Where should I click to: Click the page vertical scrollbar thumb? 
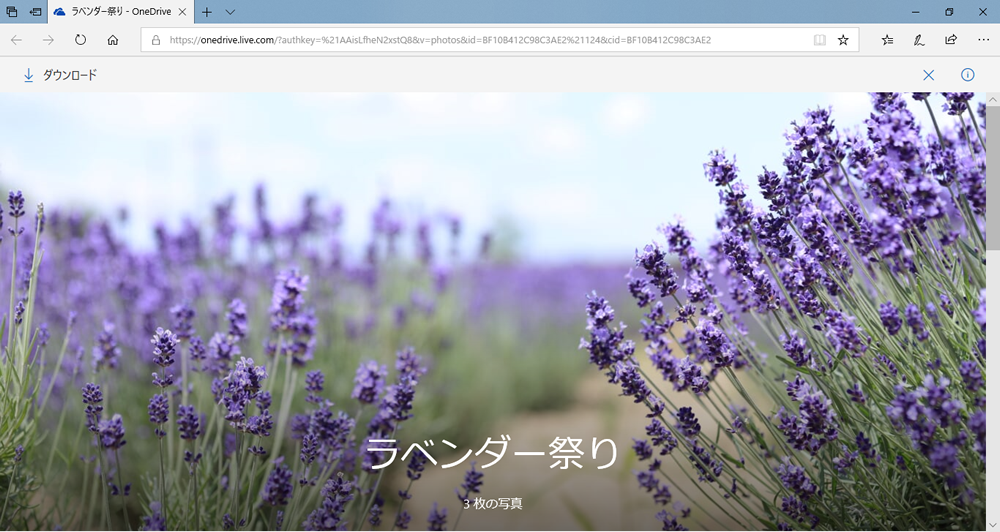coord(993,179)
